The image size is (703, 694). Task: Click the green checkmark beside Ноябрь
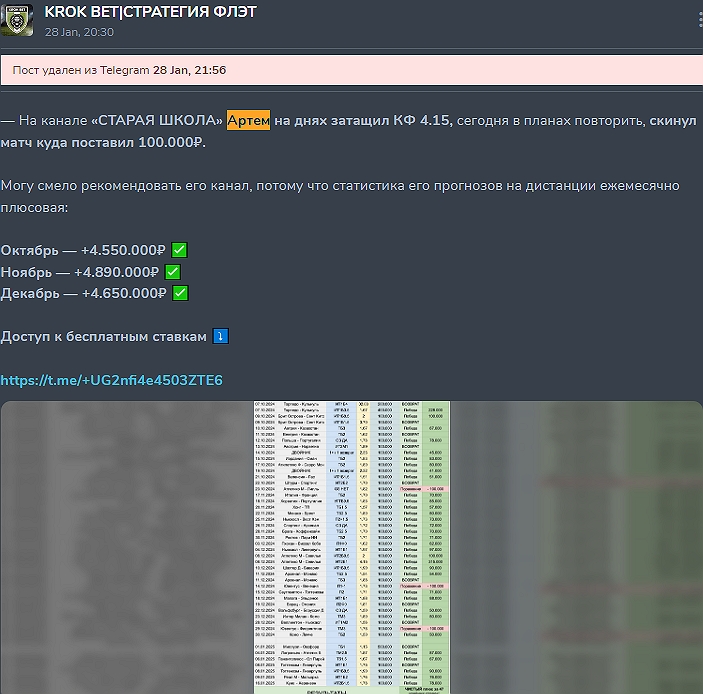173,271
